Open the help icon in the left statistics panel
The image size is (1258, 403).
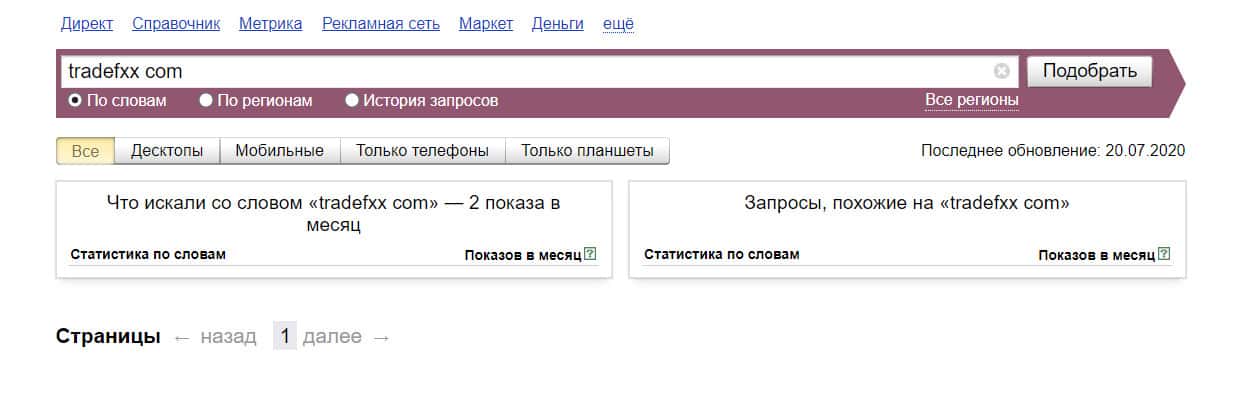(590, 254)
